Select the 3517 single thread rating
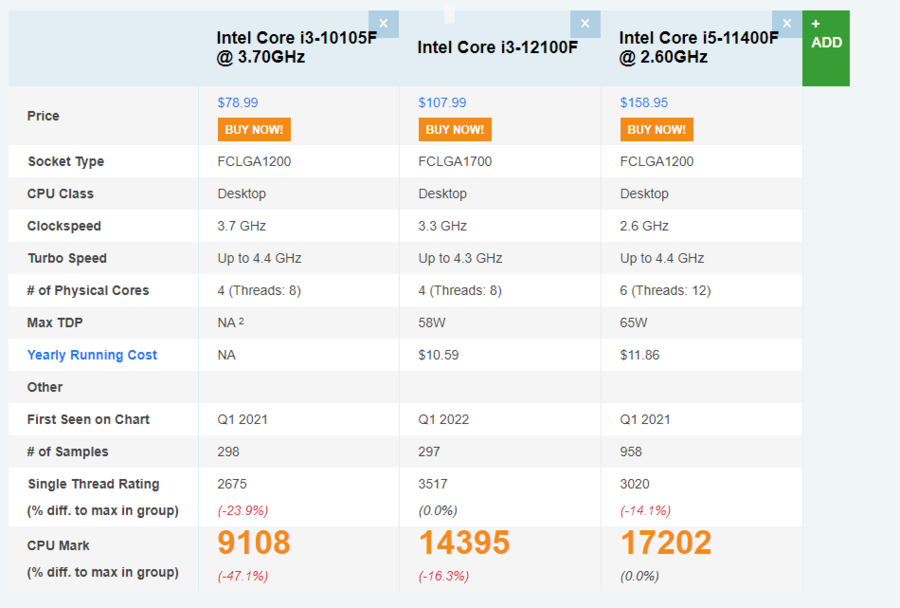This screenshot has width=900, height=608. pyautogui.click(x=433, y=484)
